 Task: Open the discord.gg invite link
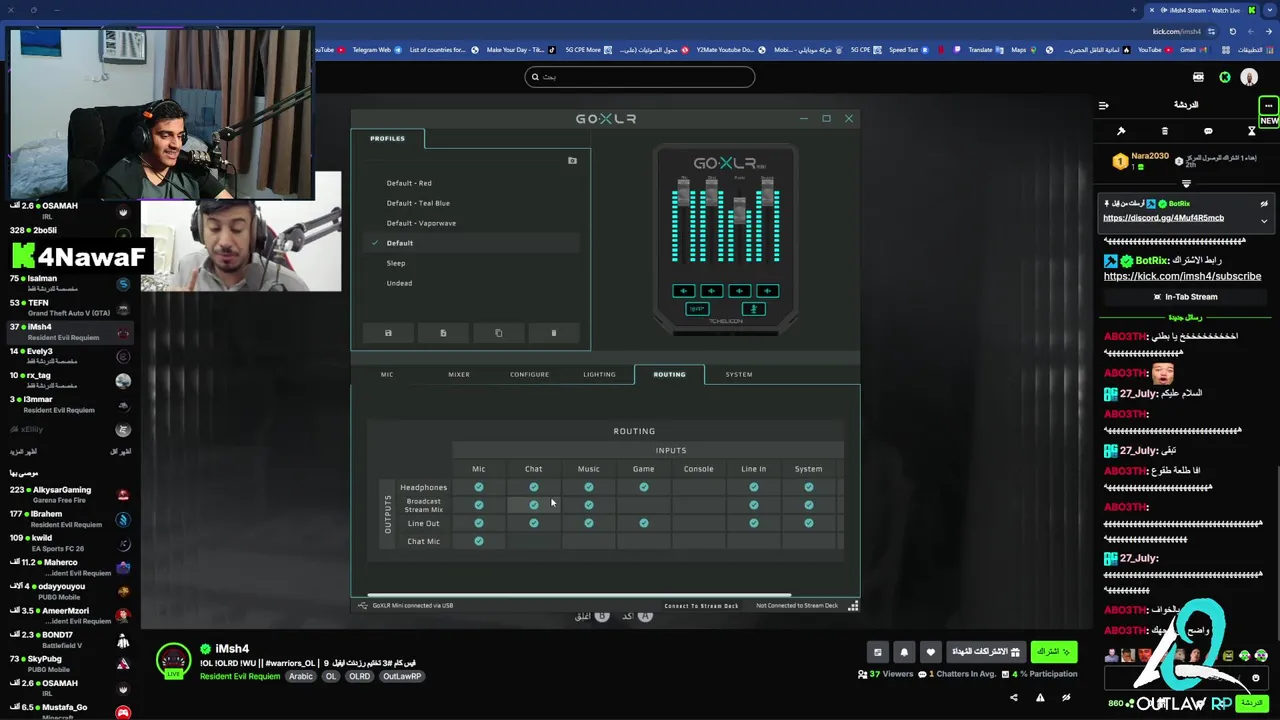[1163, 218]
